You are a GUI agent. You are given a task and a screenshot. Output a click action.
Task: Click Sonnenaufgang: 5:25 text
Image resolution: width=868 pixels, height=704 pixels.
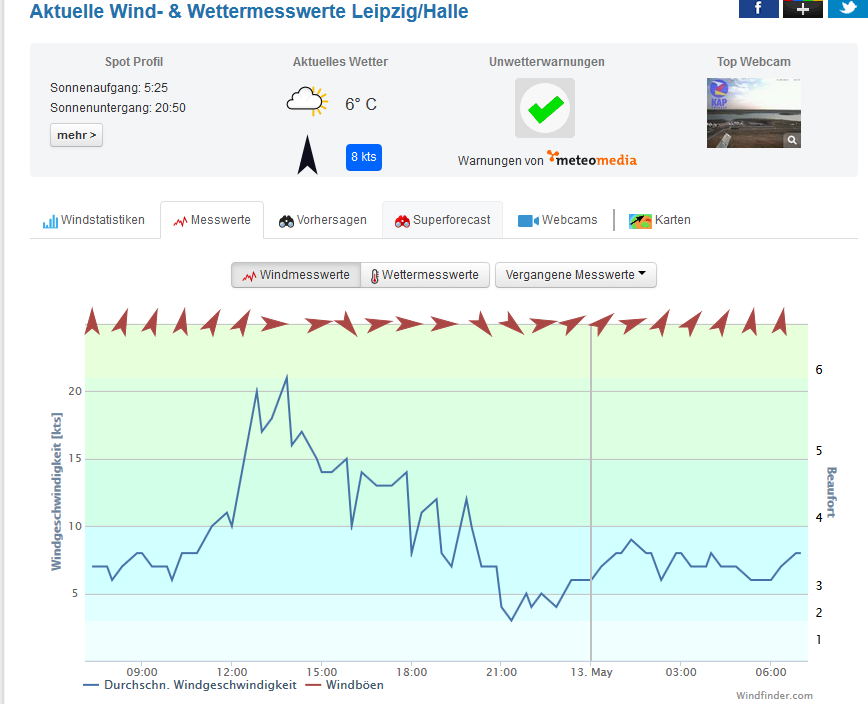point(109,88)
